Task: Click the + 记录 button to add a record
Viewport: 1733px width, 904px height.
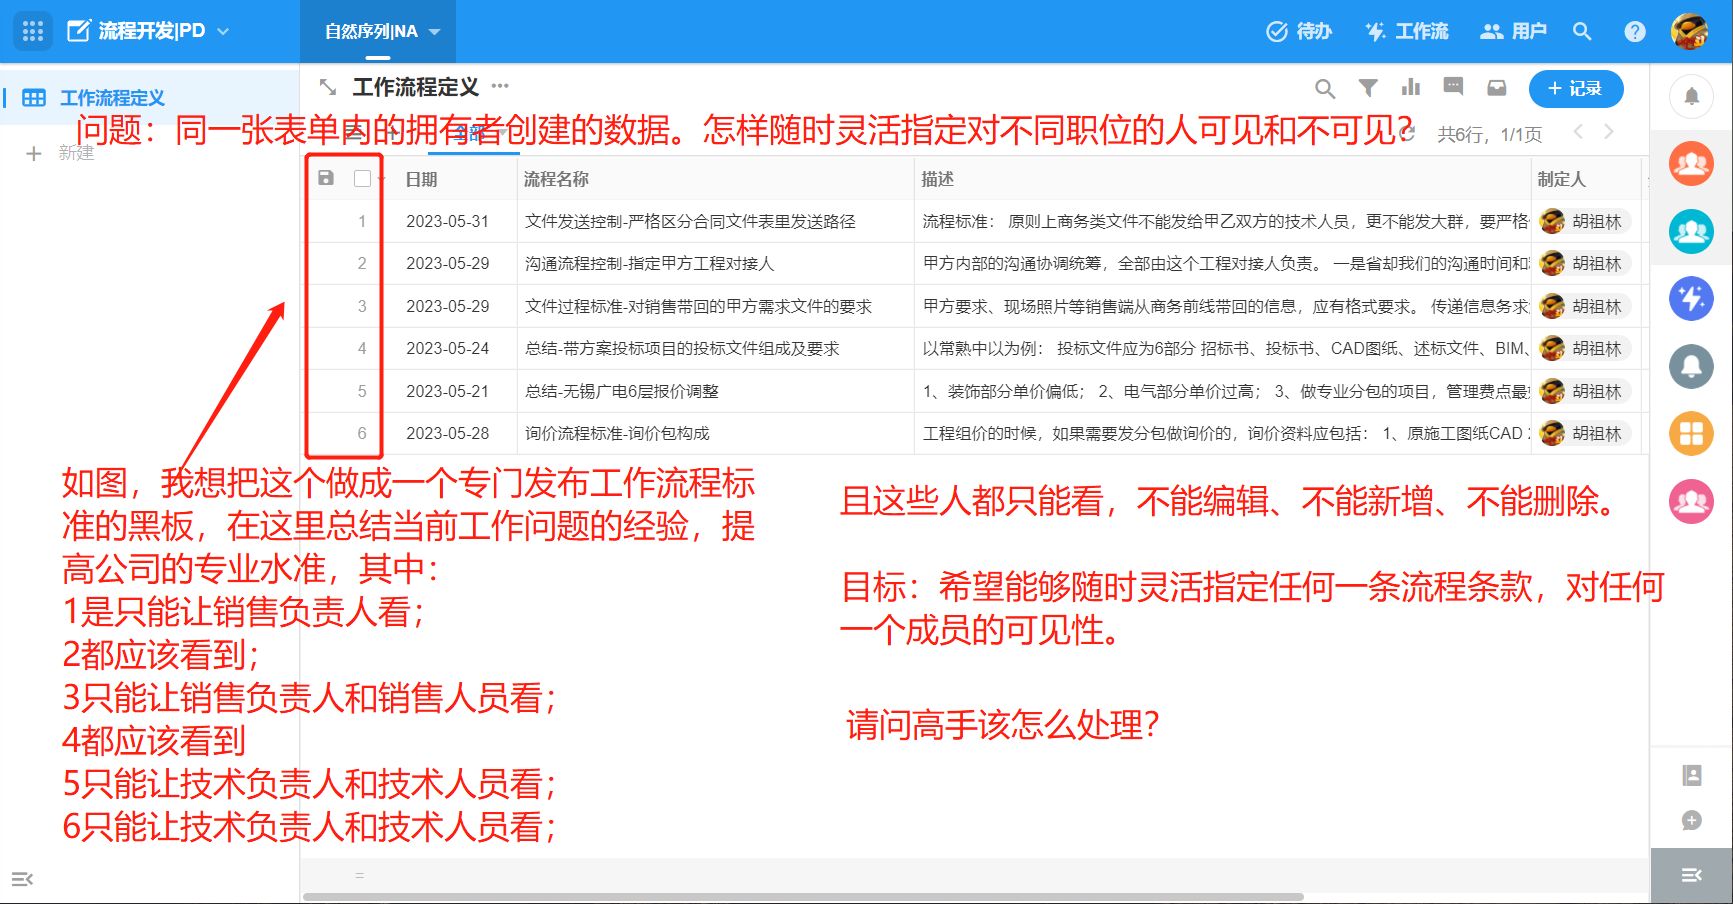Action: [1576, 88]
